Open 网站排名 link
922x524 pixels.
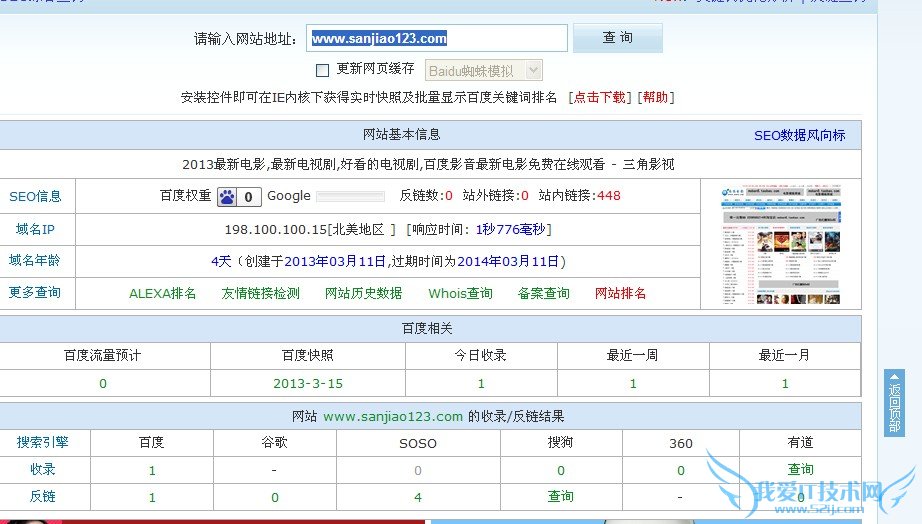(620, 293)
